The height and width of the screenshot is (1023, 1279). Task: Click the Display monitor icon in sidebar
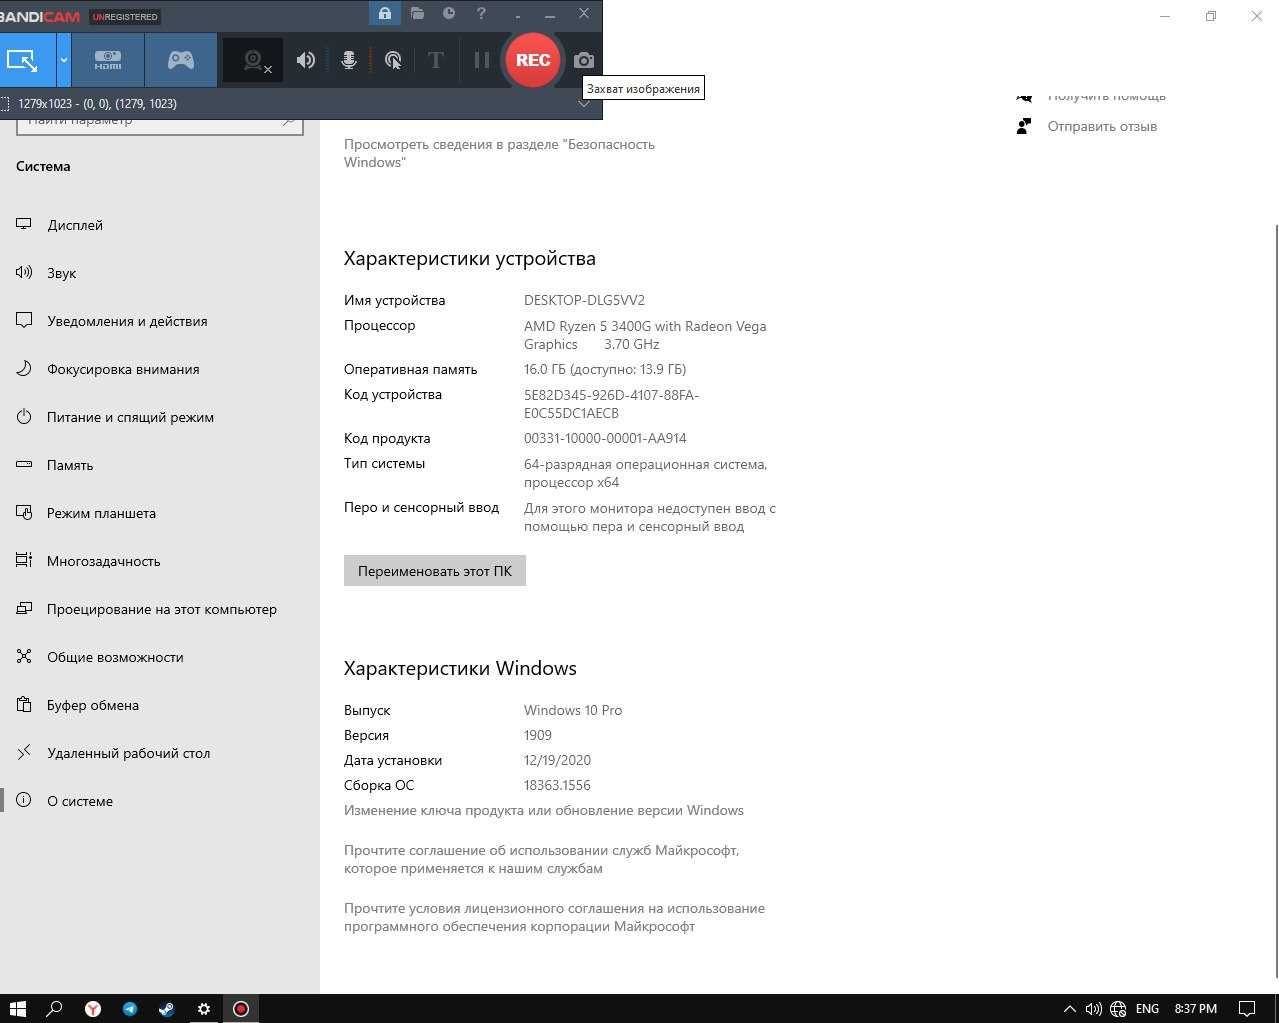[24, 224]
